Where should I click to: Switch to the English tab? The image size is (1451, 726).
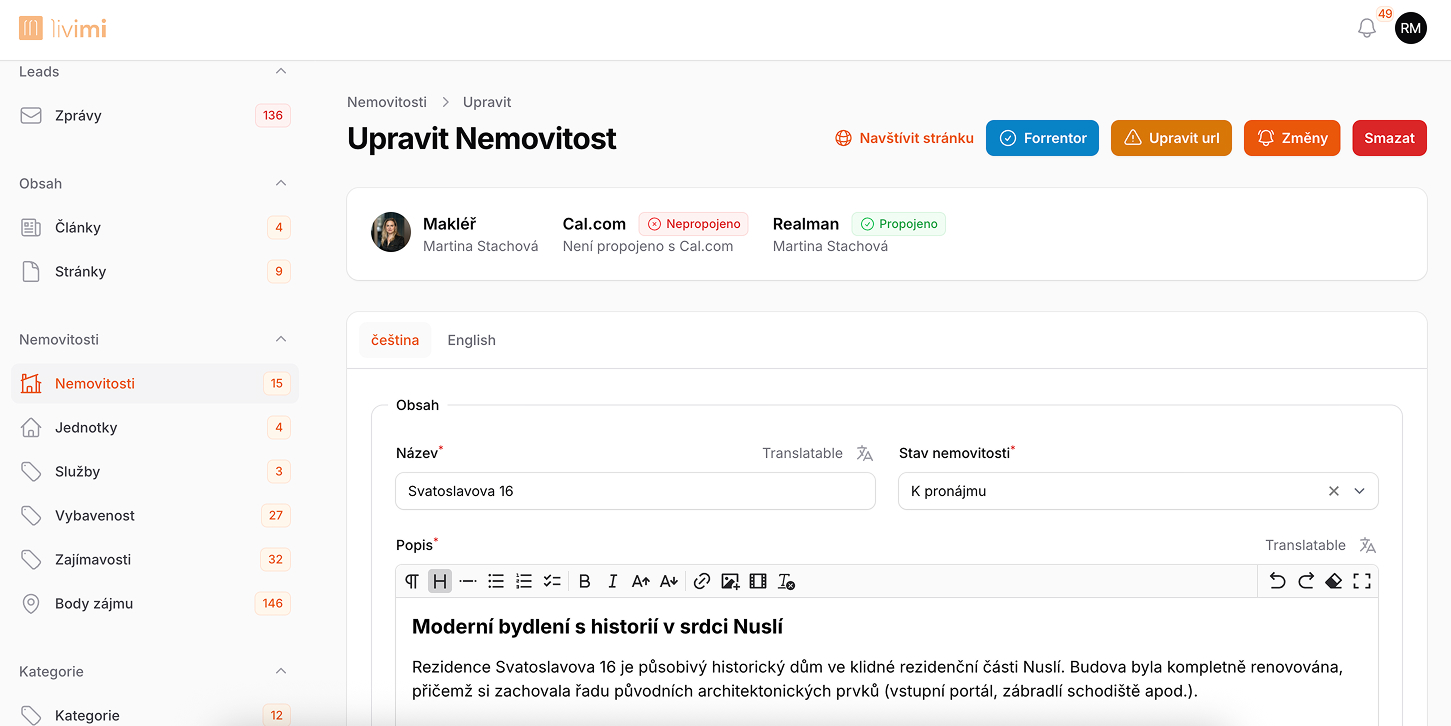471,340
